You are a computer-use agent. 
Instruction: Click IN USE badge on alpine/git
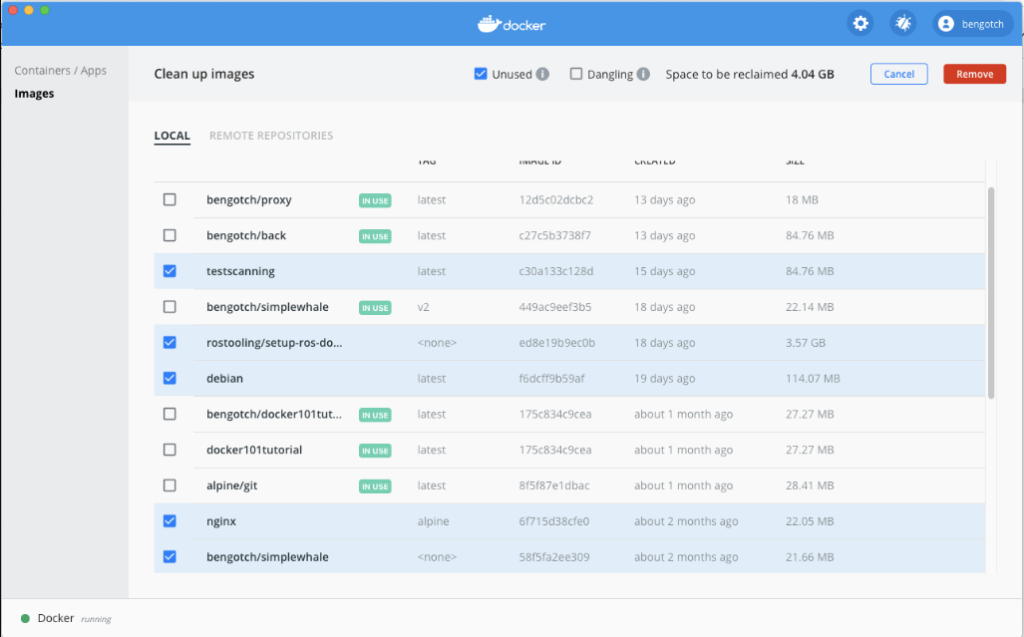pos(375,486)
